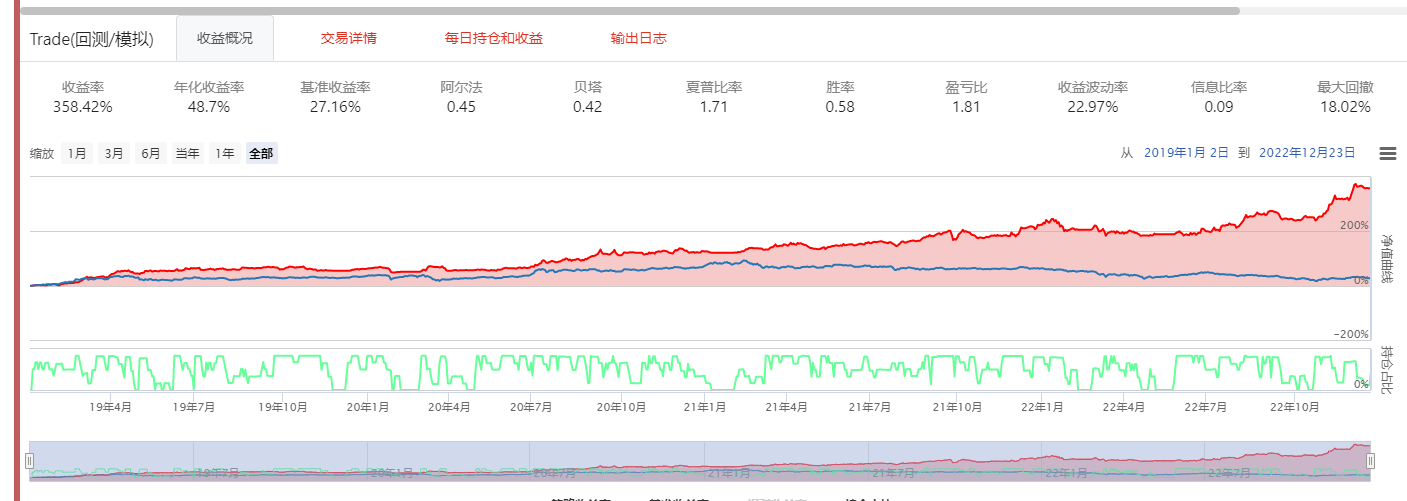Screen dimensions: 1407x501
Task: Zoom chart to 当年
Action: (x=187, y=154)
